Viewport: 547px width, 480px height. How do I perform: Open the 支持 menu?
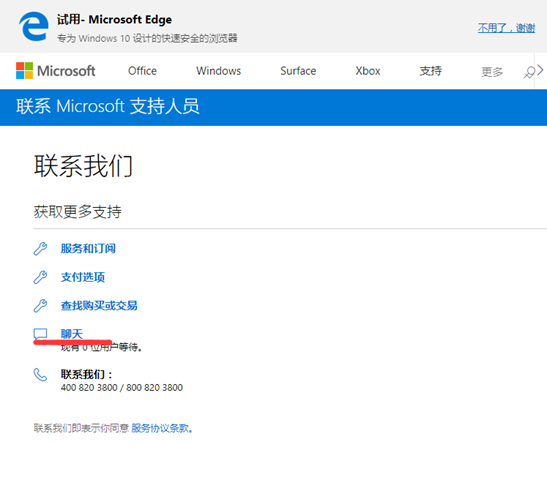tap(430, 71)
